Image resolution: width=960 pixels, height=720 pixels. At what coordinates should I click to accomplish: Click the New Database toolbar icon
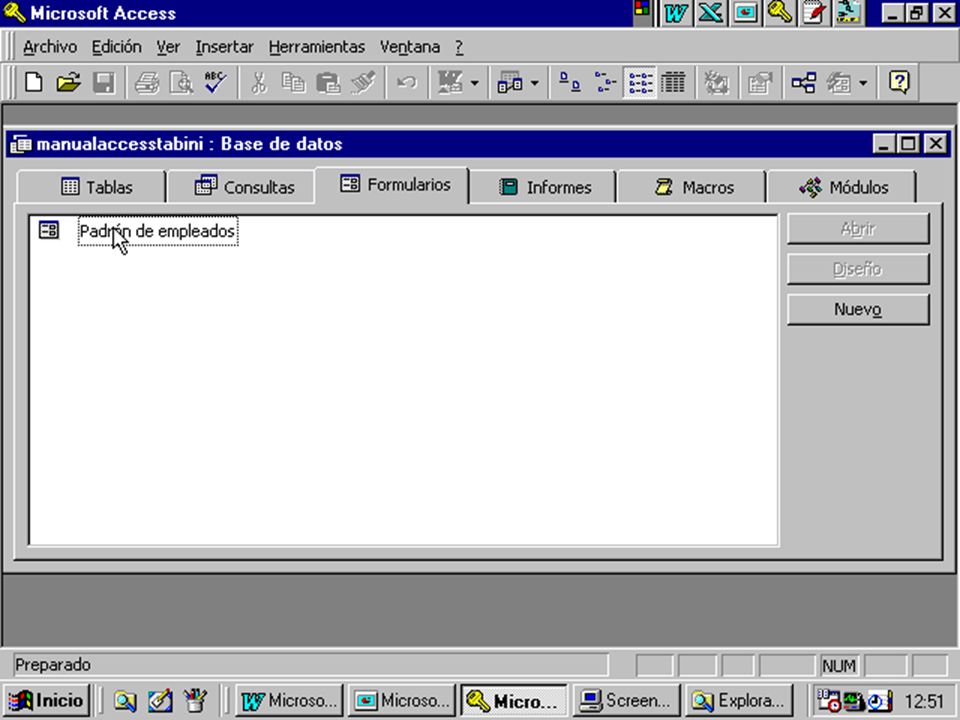[x=34, y=82]
